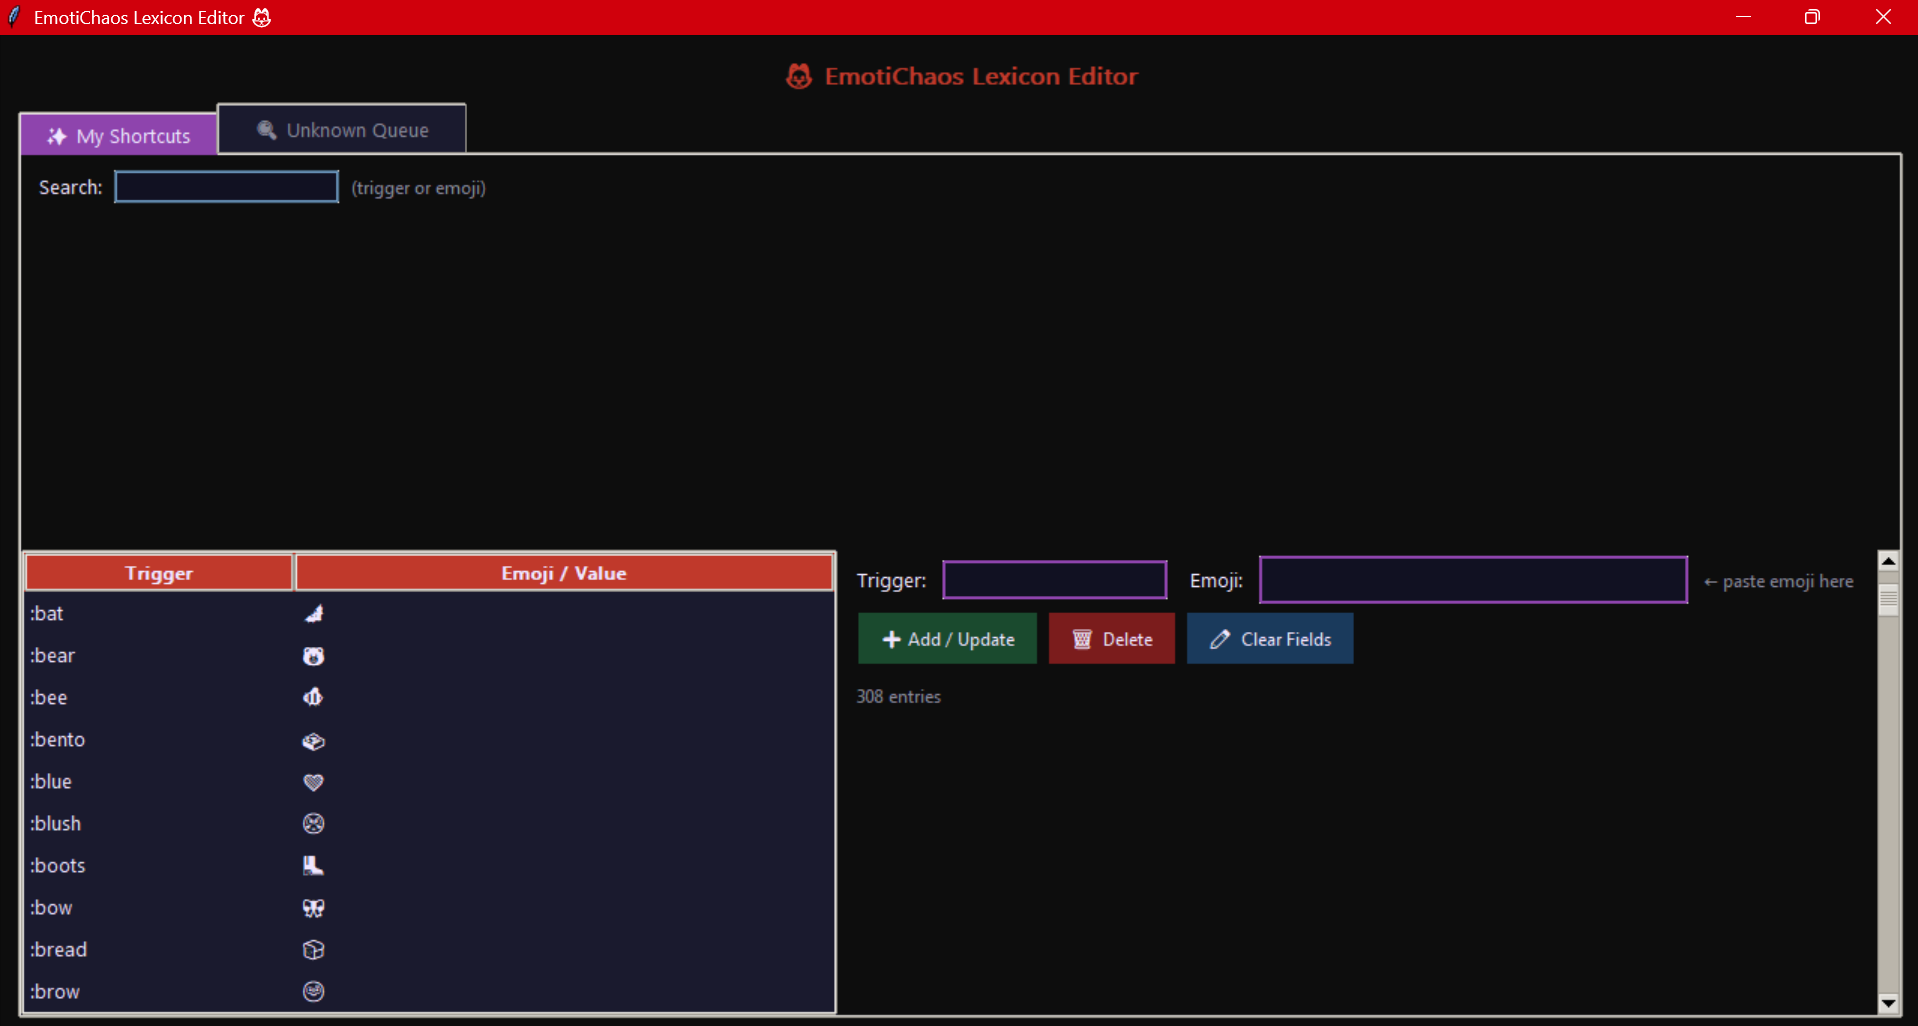Click the blue heart emoji value
Screen dimensions: 1918x1026
click(x=314, y=782)
